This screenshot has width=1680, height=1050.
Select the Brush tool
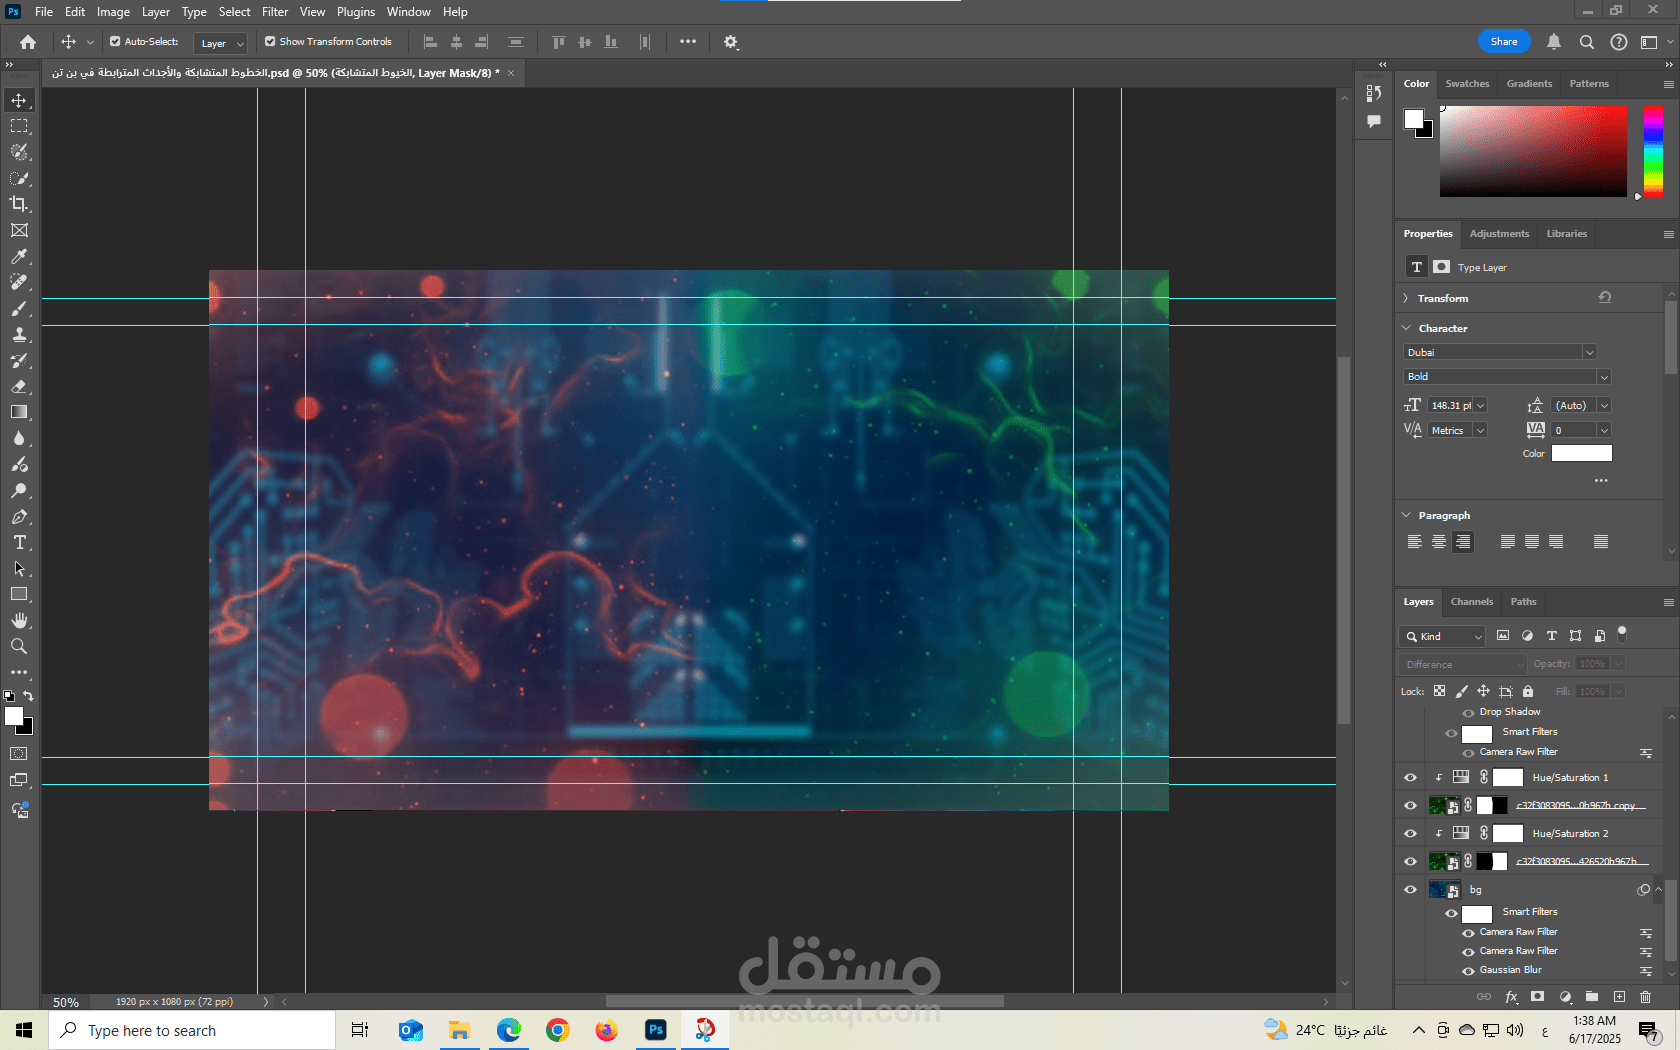(19, 308)
